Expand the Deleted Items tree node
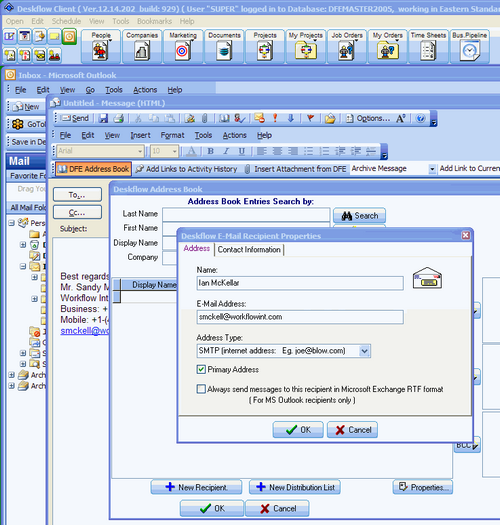The width and height of the screenshot is (500, 525). click(x=23, y=245)
